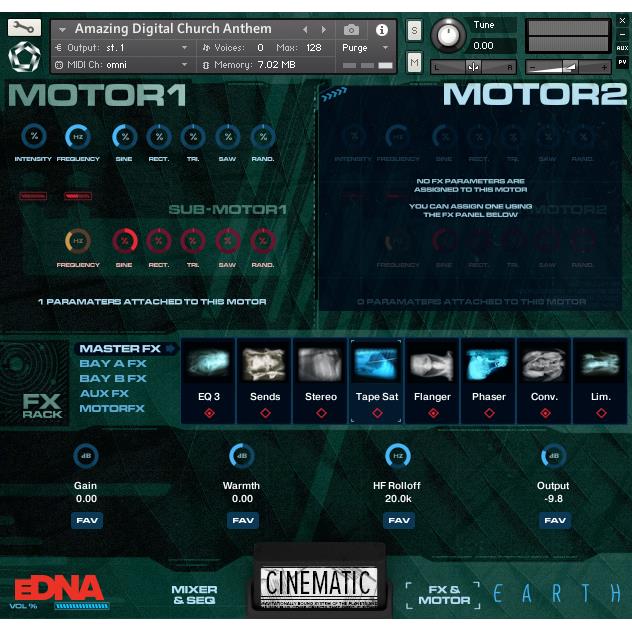The height and width of the screenshot is (632, 632).
Task: Take a snapshot with the camera icon
Action: (351, 30)
